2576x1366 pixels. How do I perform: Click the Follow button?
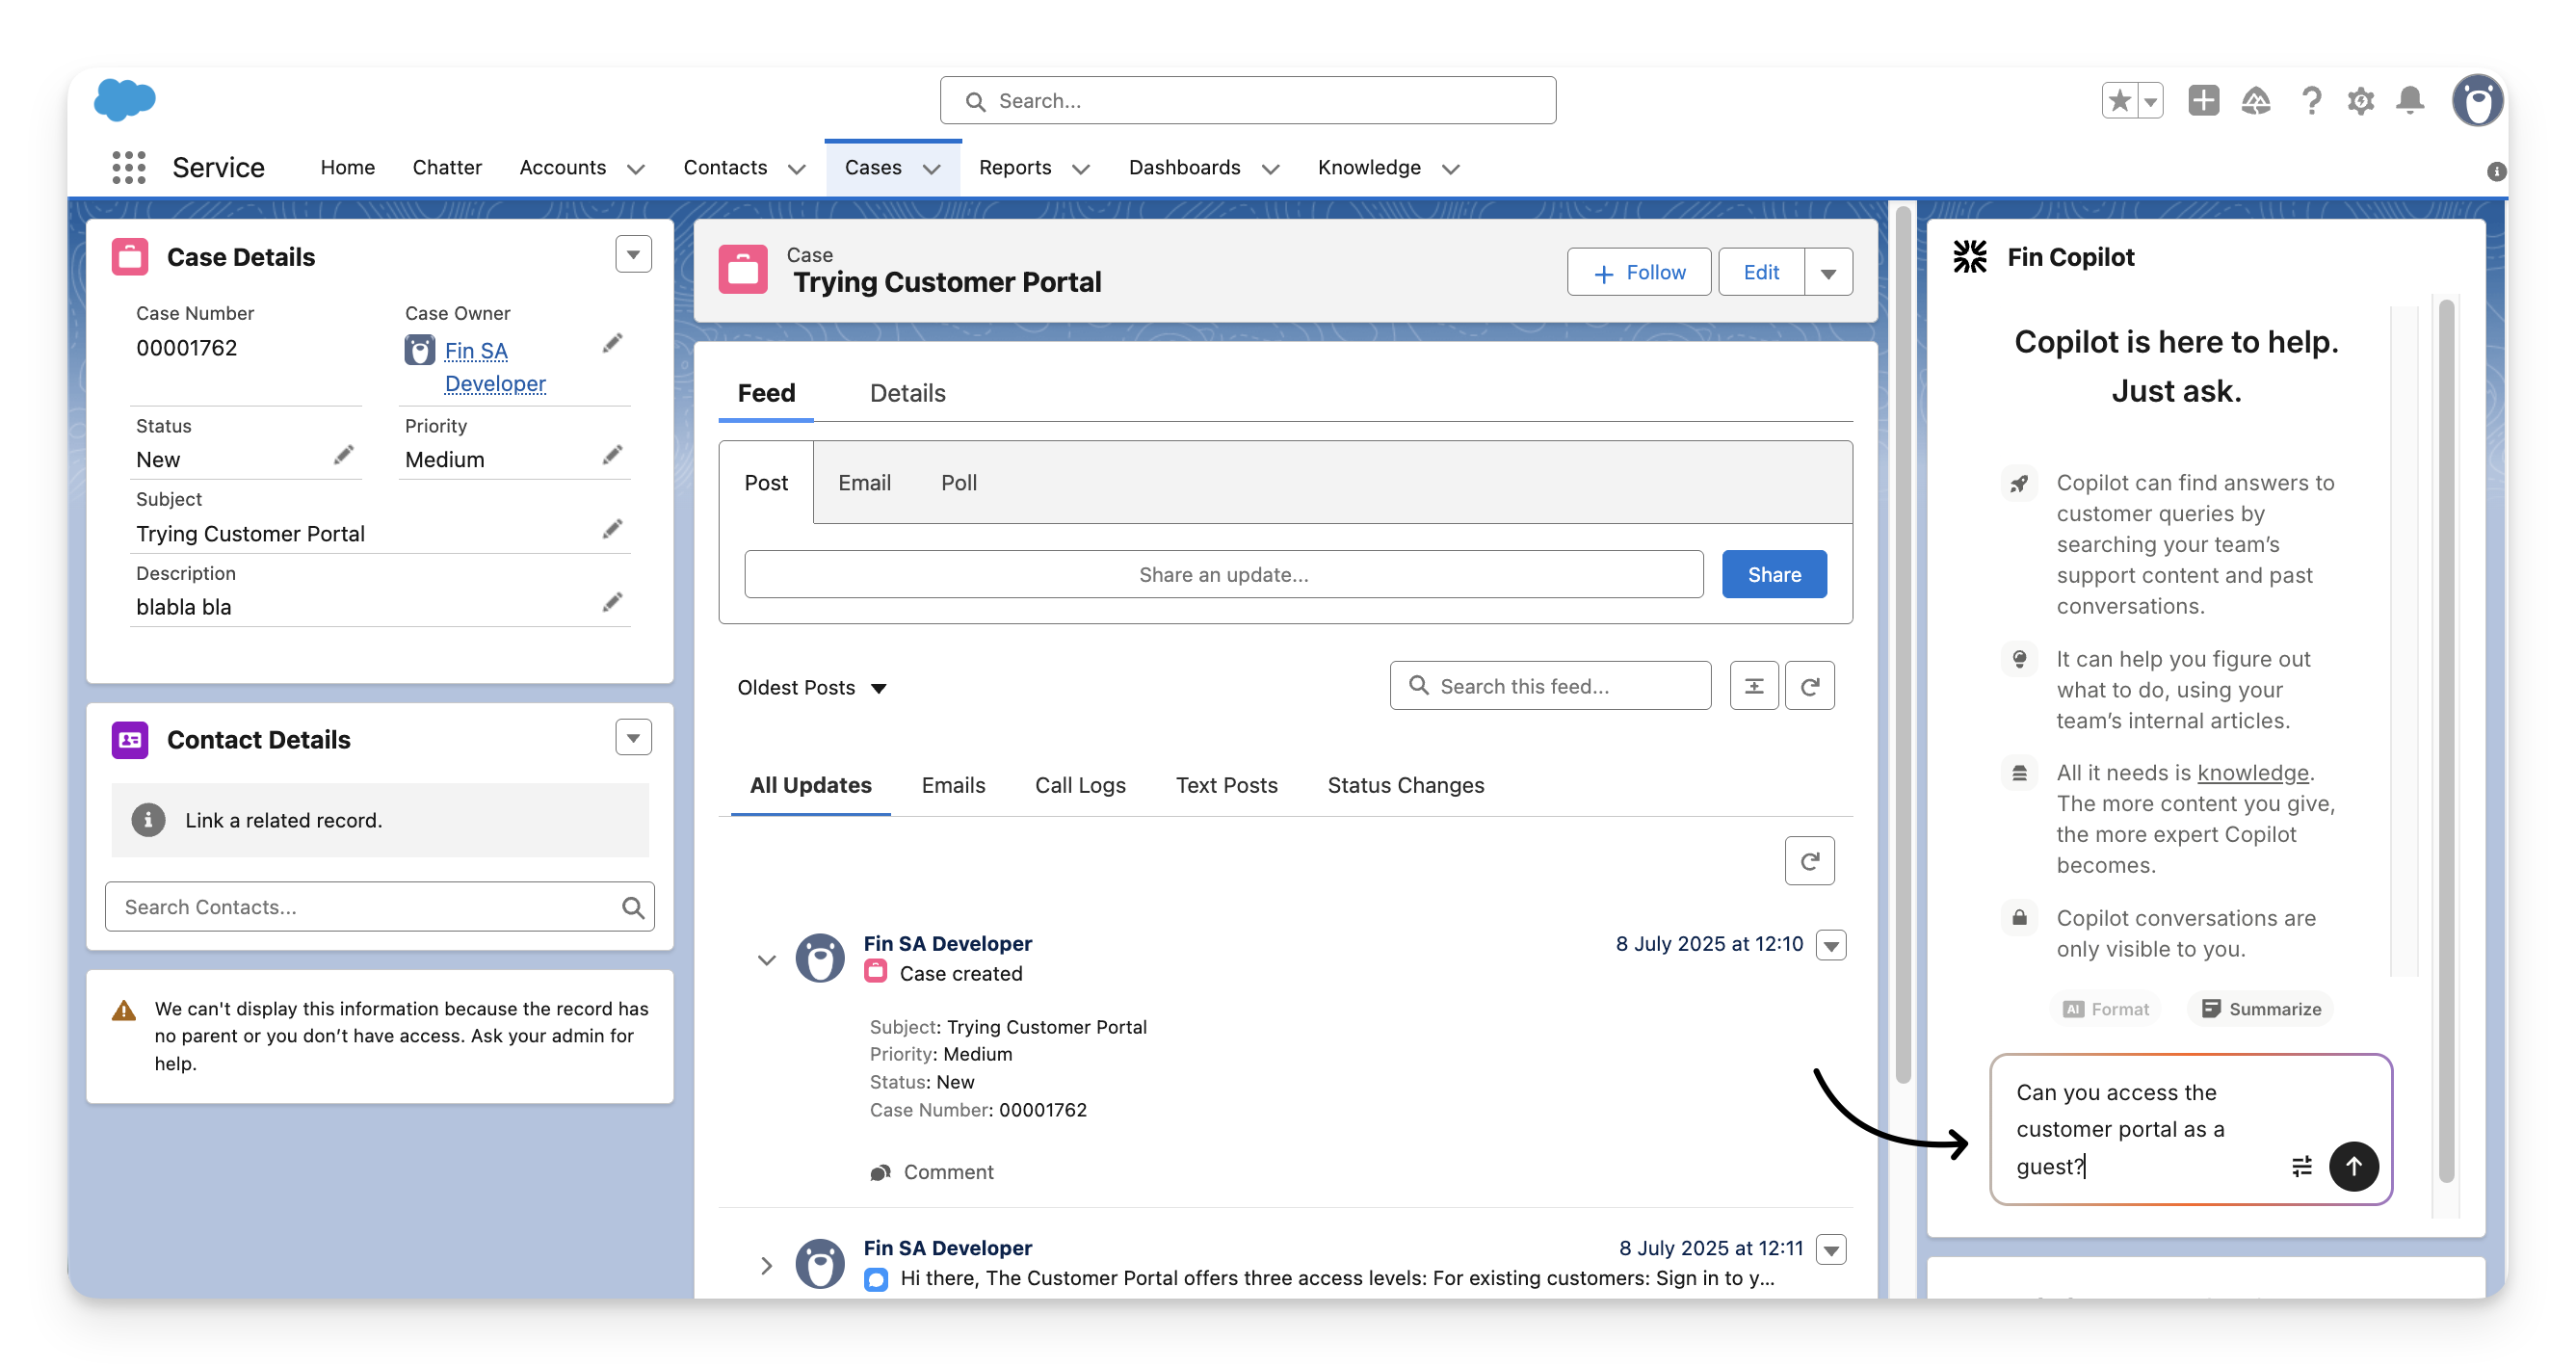click(1638, 273)
